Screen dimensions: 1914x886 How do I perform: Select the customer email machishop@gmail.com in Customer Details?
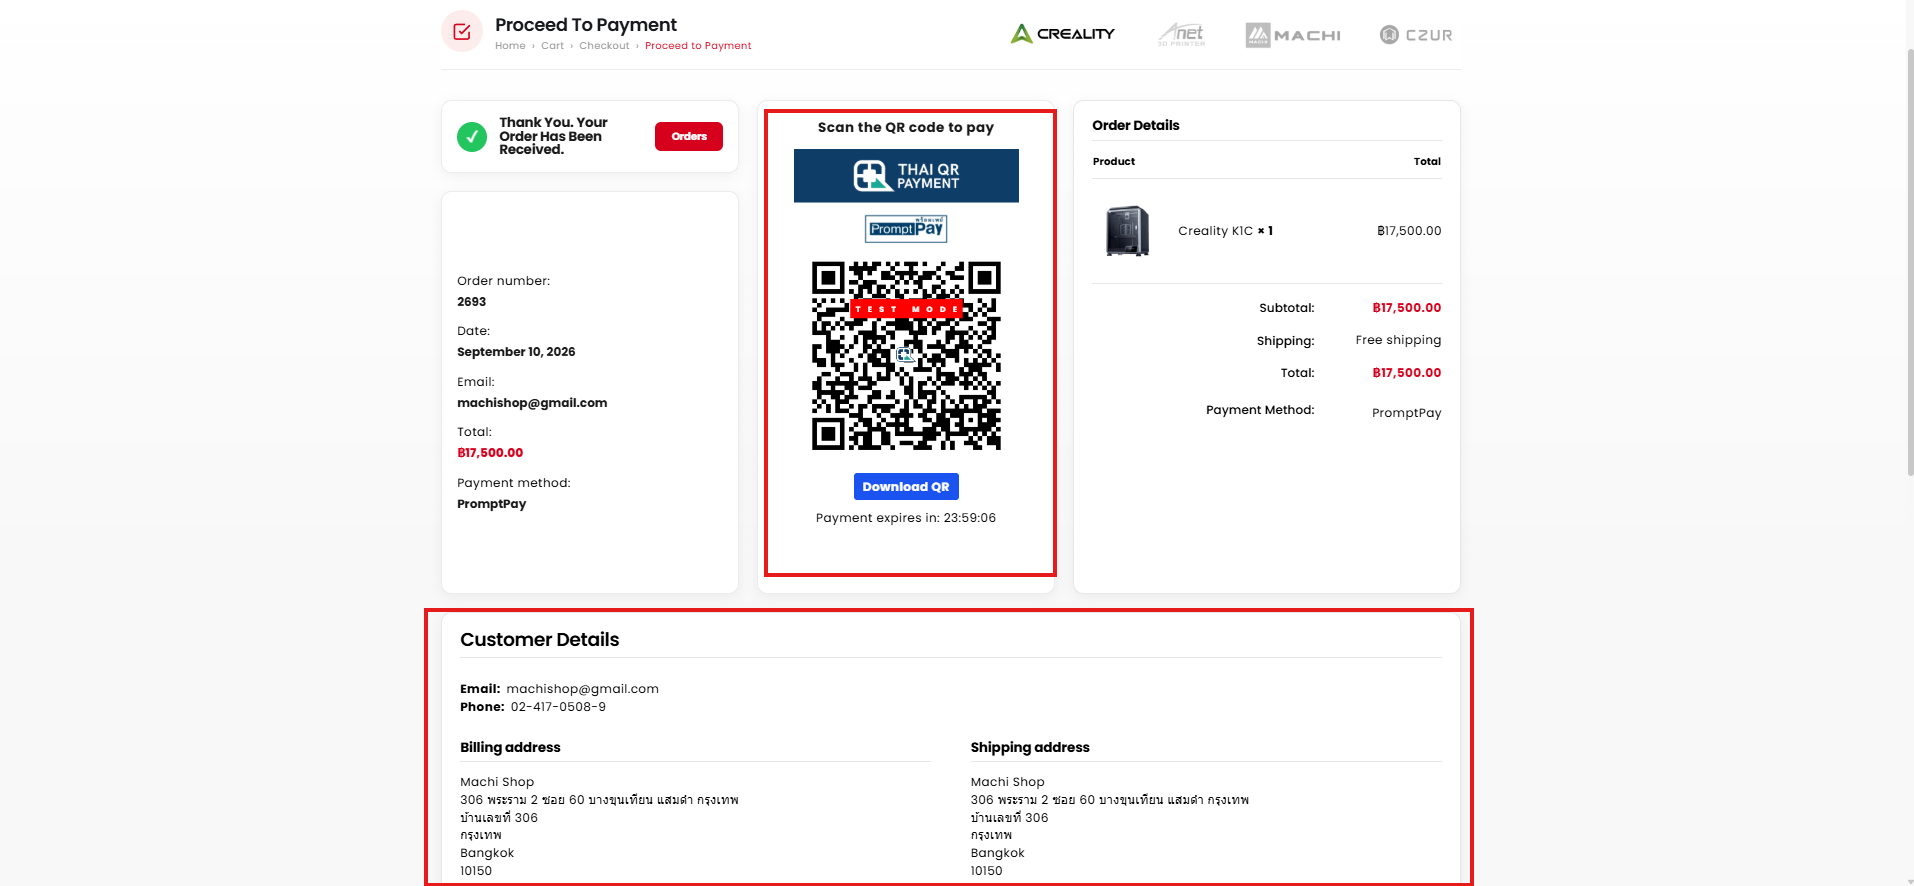click(x=583, y=689)
